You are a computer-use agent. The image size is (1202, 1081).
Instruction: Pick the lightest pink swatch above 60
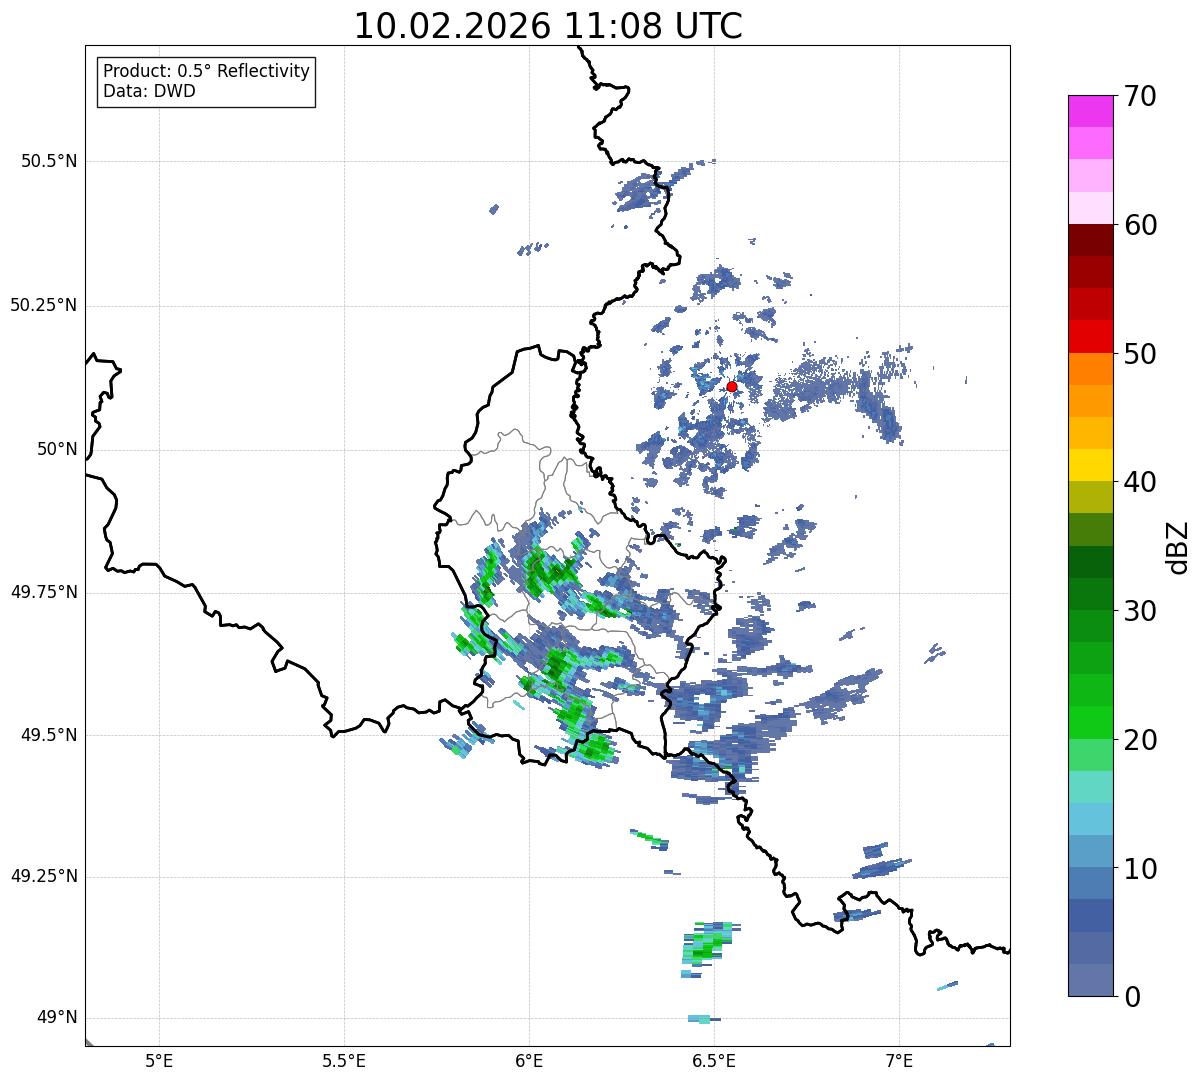pos(1091,208)
